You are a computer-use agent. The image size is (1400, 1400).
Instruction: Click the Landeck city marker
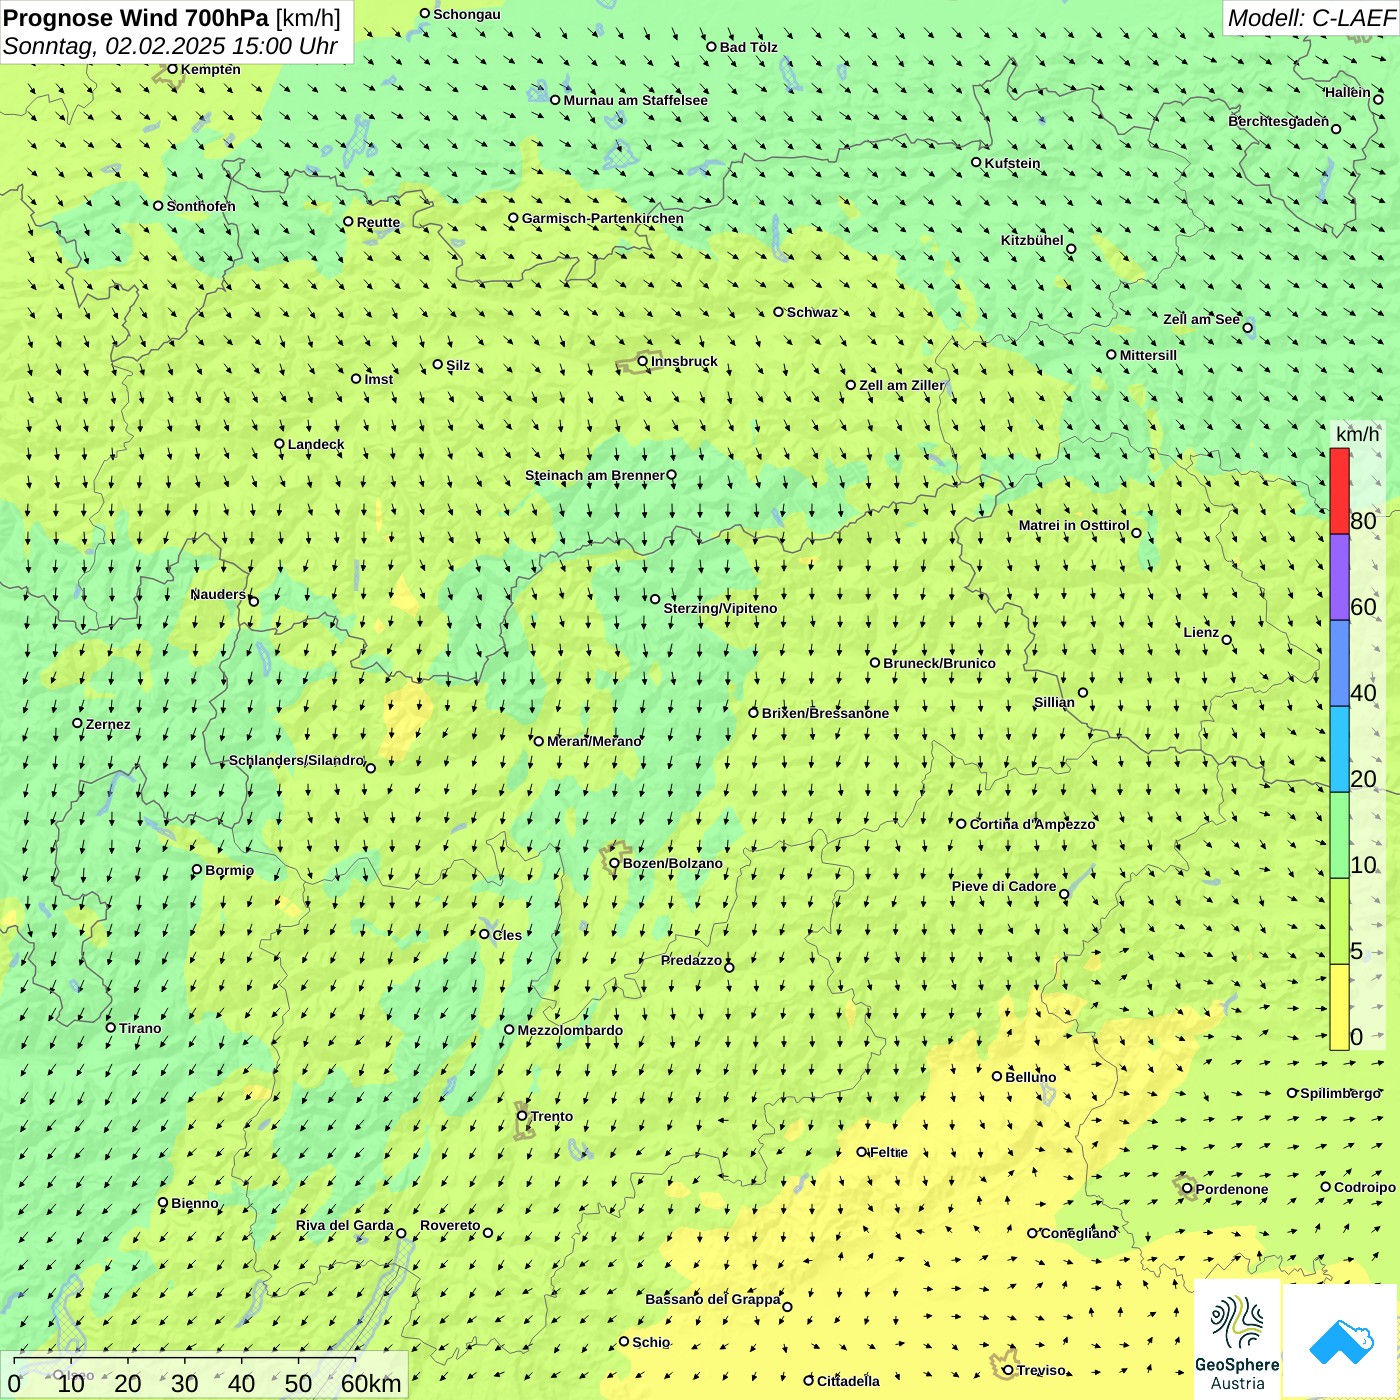coord(279,444)
